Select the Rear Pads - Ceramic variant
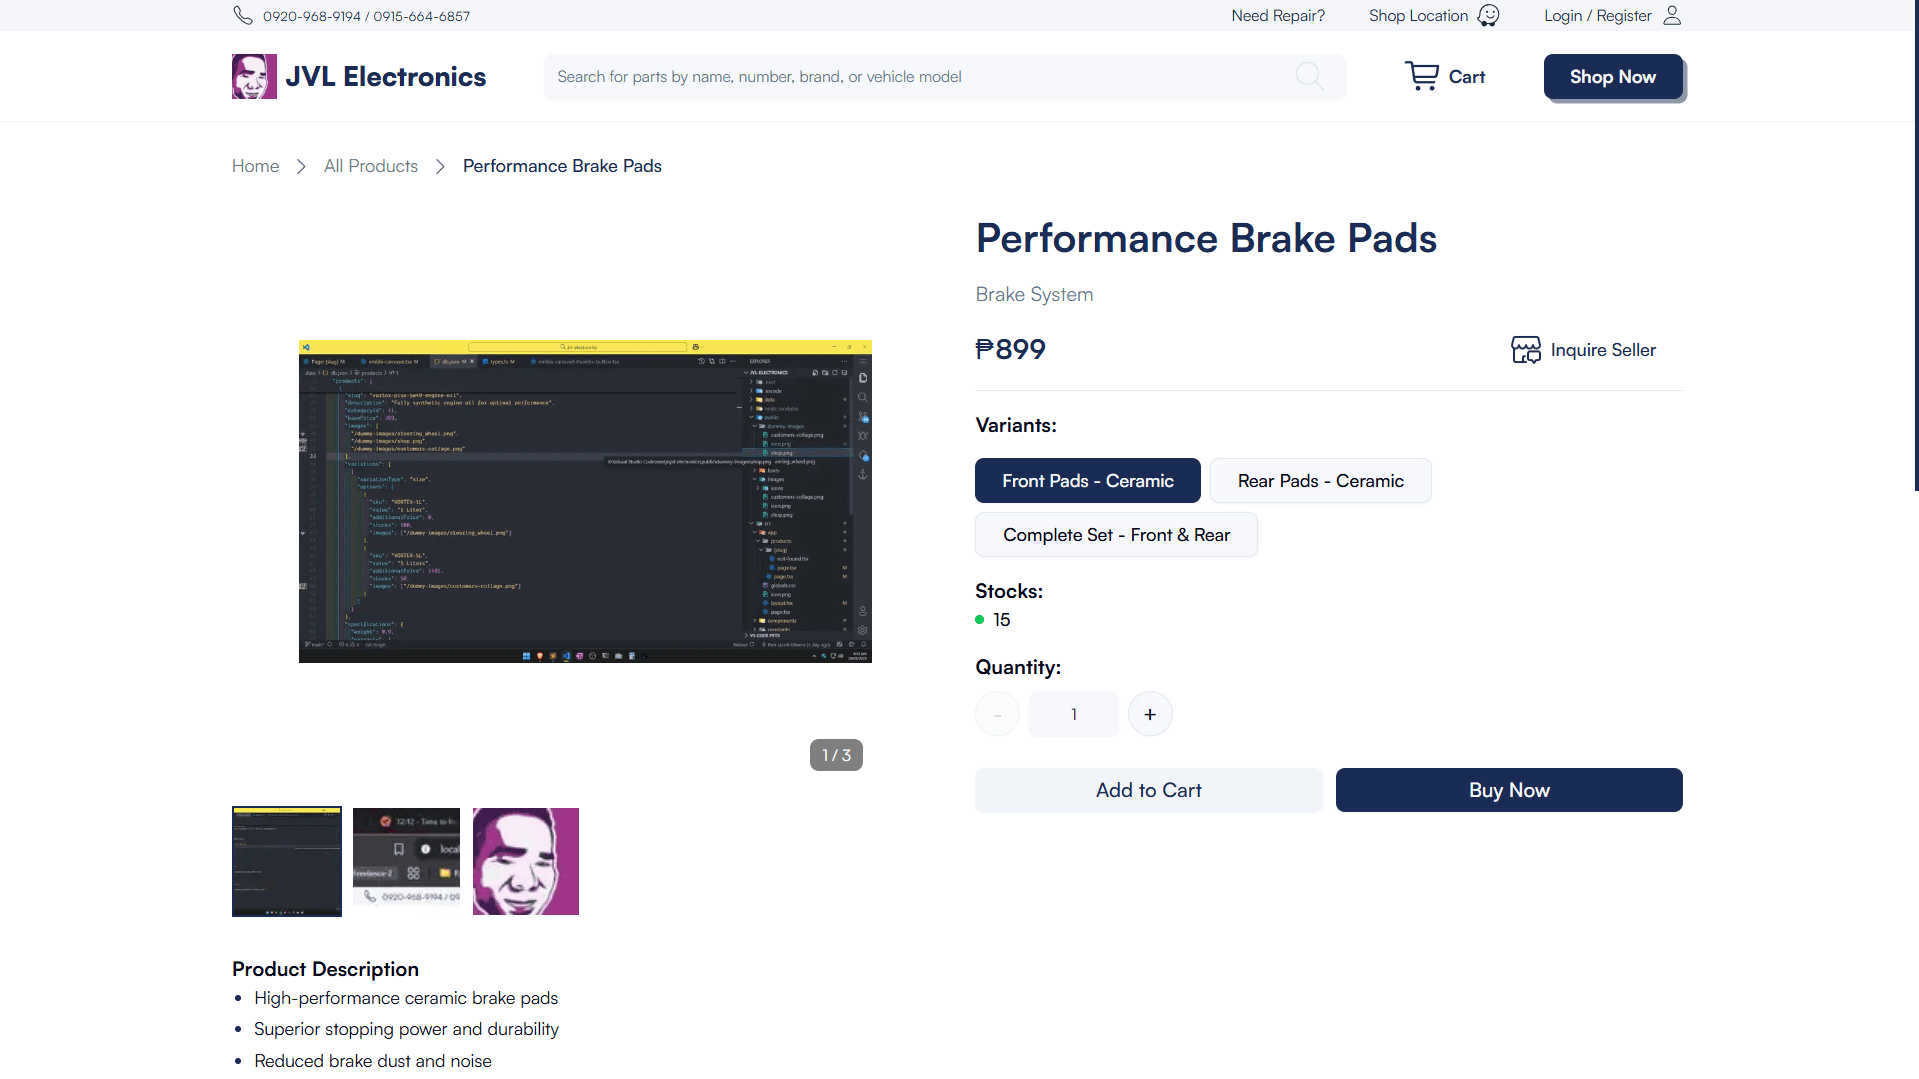 (1320, 480)
